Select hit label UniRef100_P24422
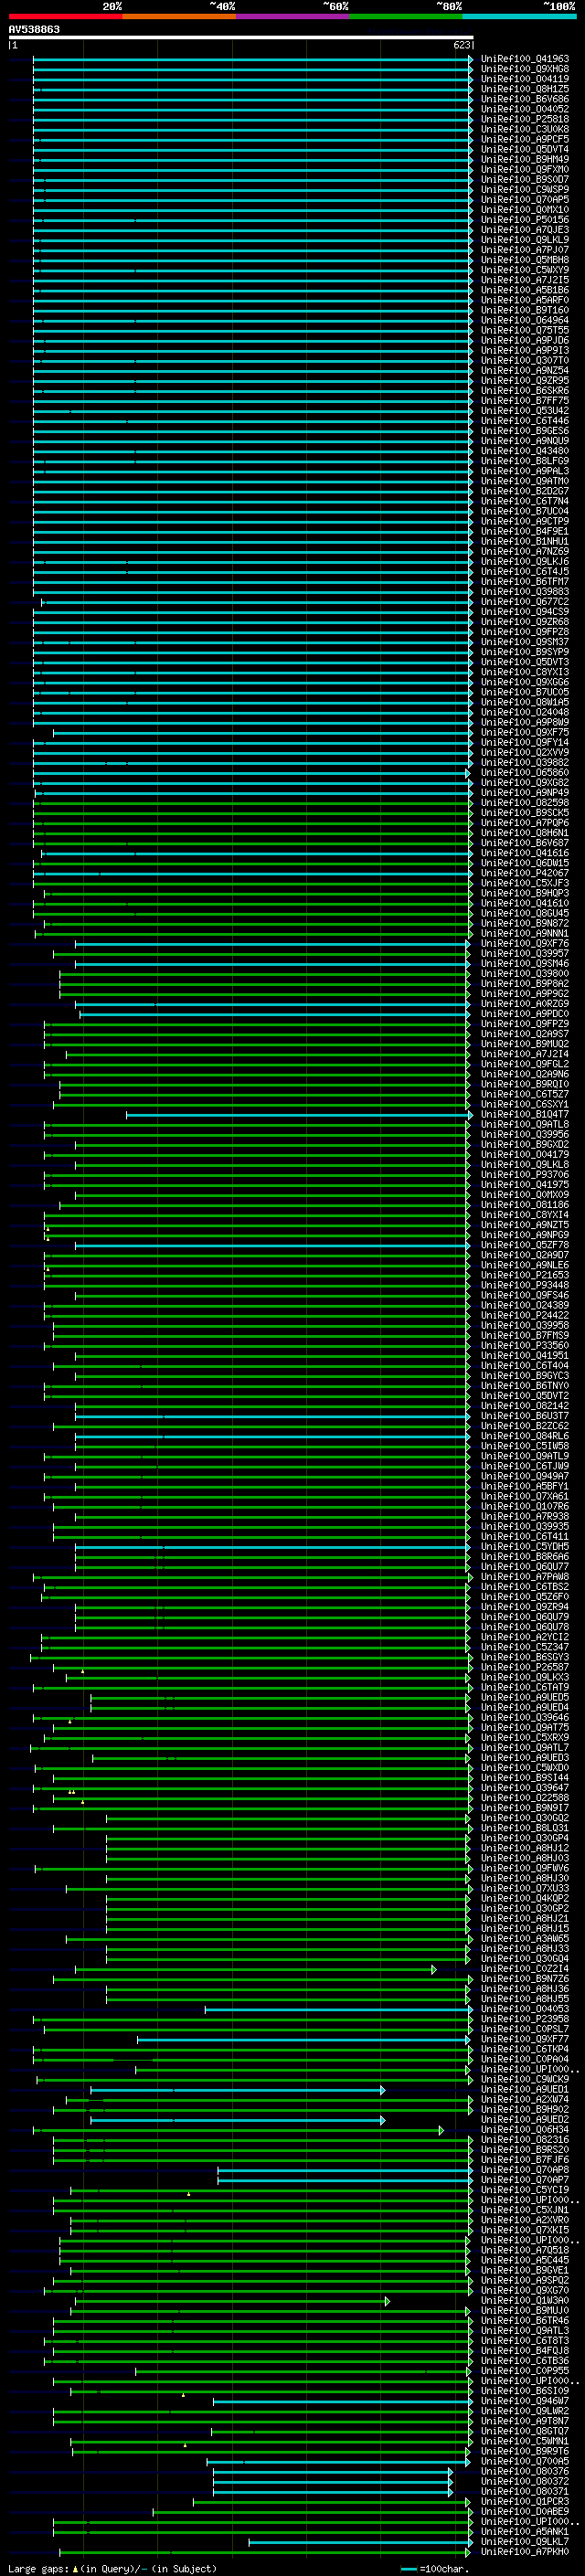 coord(525,1315)
